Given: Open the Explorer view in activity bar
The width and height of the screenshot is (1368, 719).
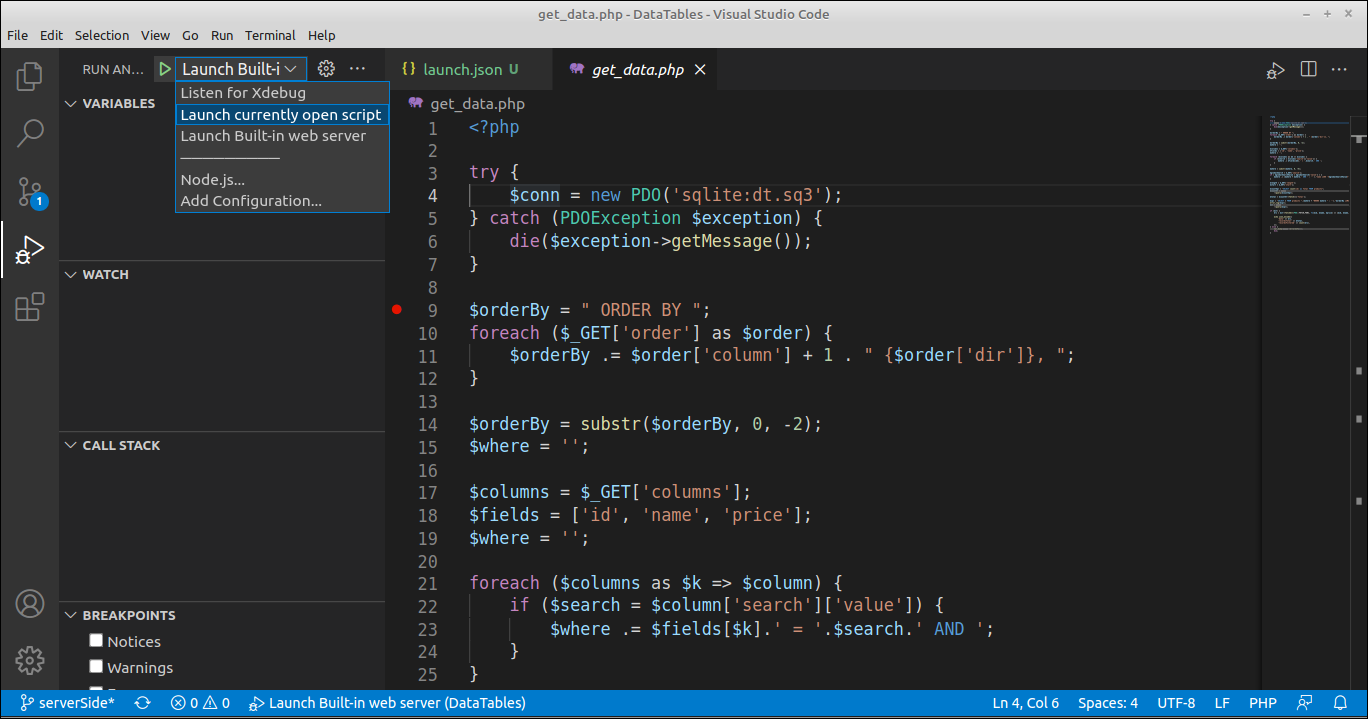Looking at the screenshot, I should click(30, 76).
